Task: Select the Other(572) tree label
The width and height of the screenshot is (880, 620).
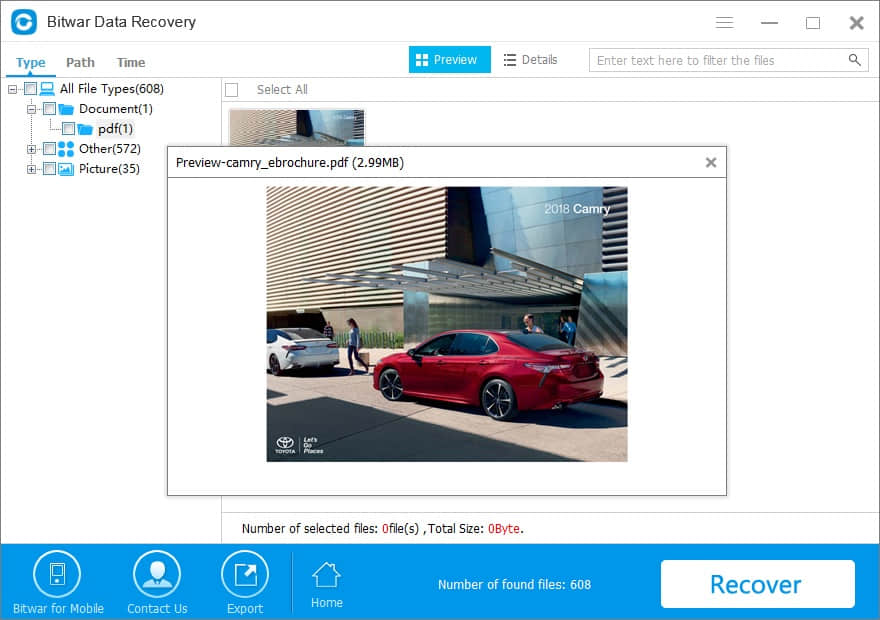Action: (110, 149)
